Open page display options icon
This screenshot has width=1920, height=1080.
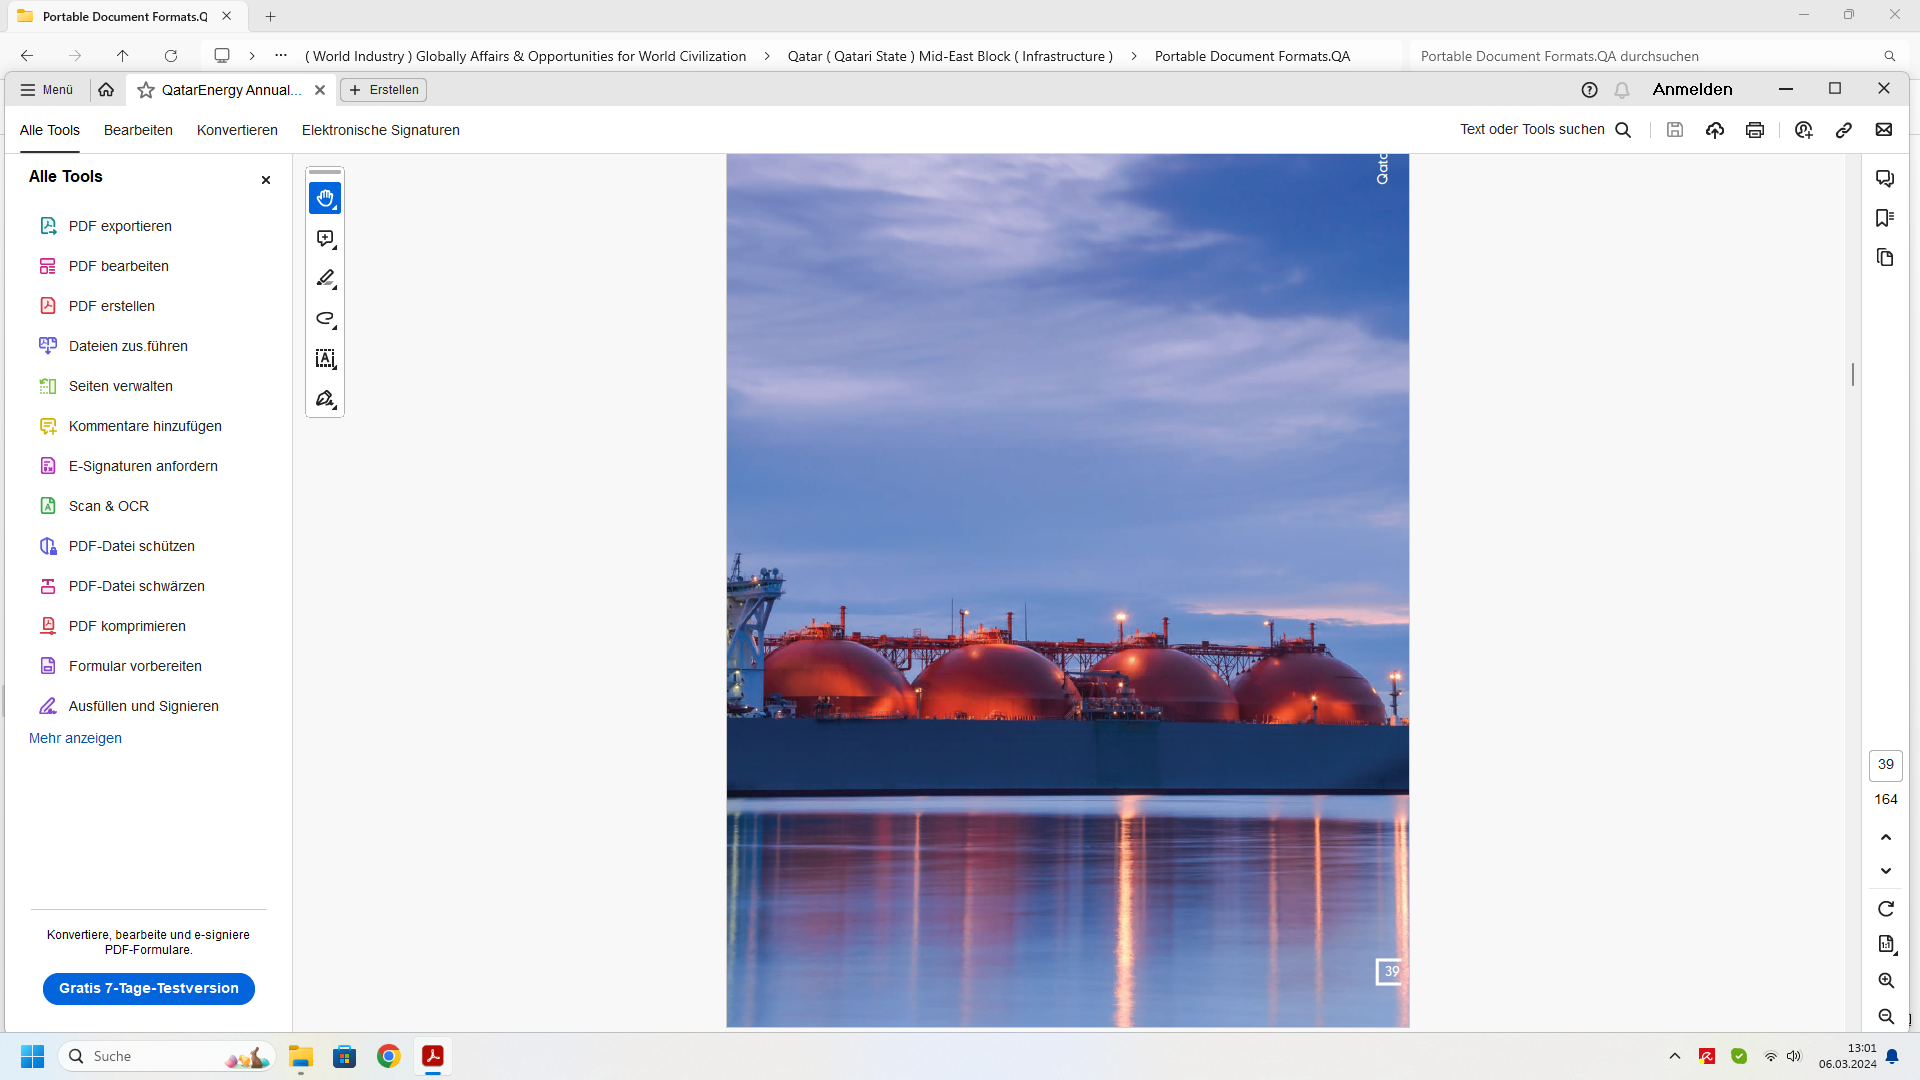click(x=1886, y=944)
